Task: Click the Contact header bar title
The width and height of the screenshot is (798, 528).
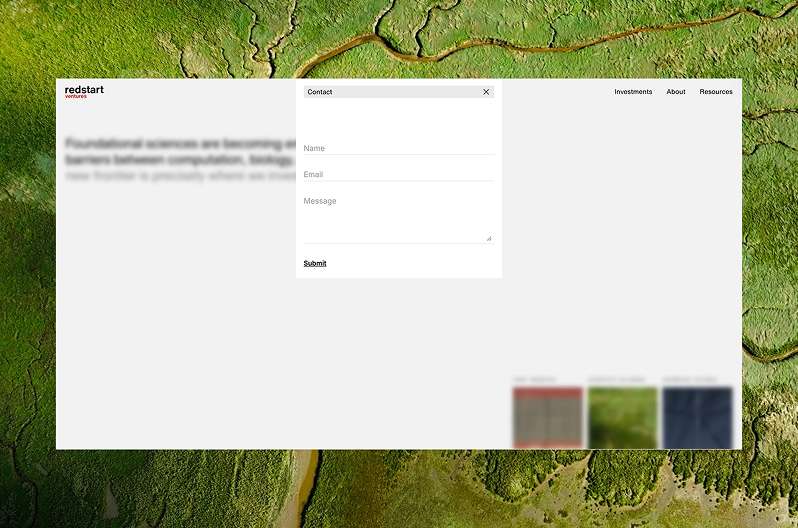Action: coord(320,92)
